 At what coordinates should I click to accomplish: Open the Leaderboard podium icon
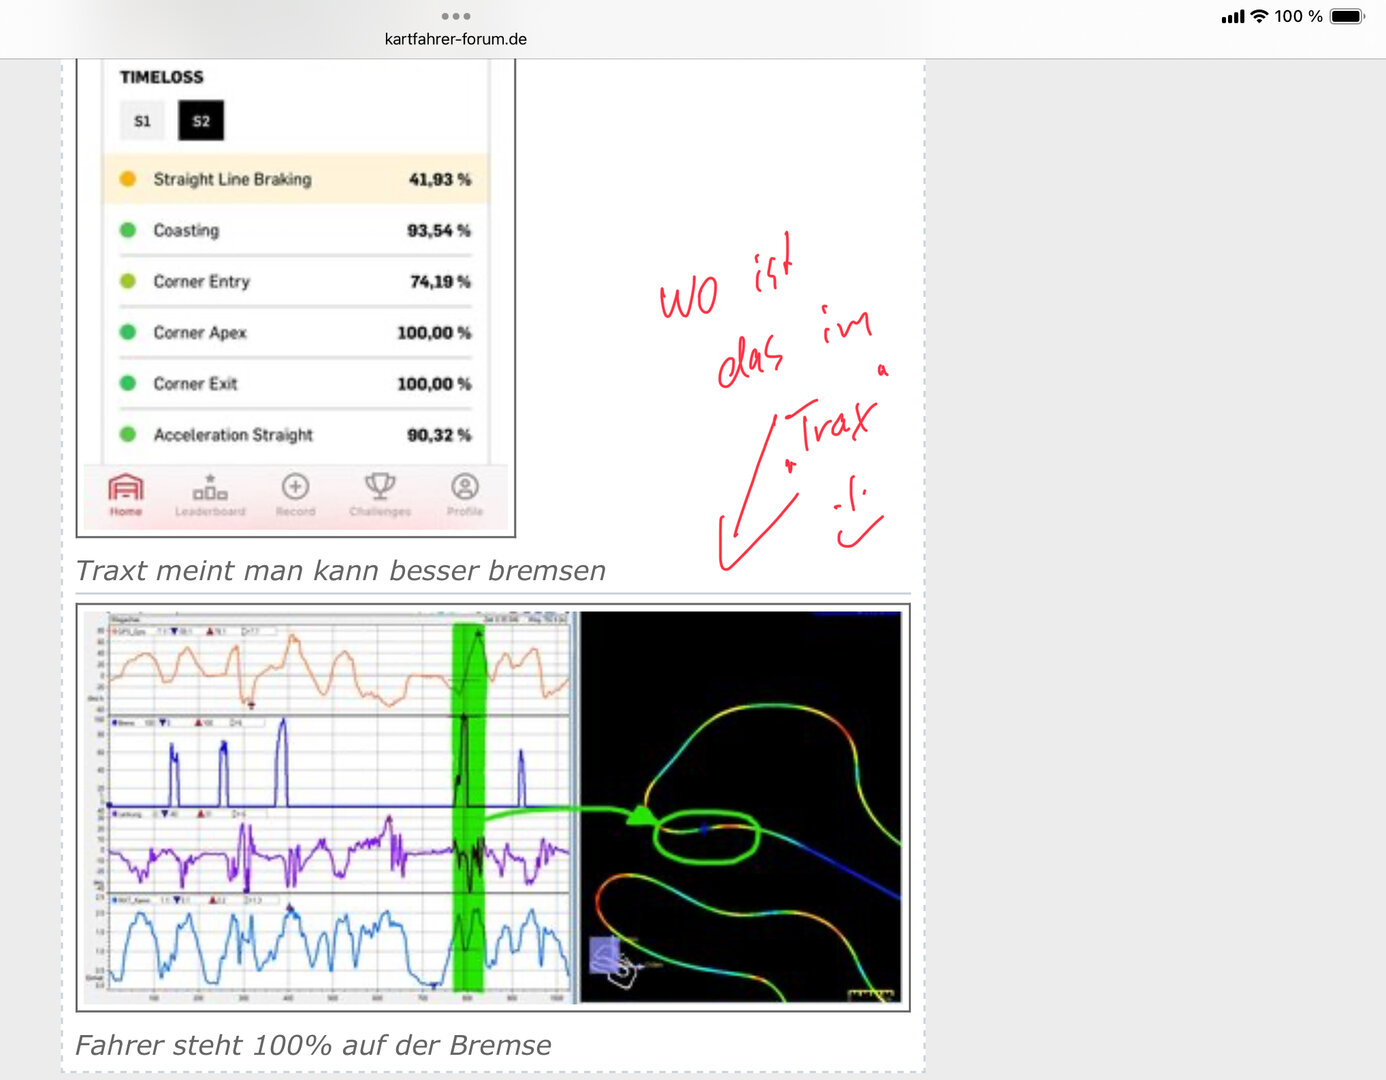coord(210,494)
